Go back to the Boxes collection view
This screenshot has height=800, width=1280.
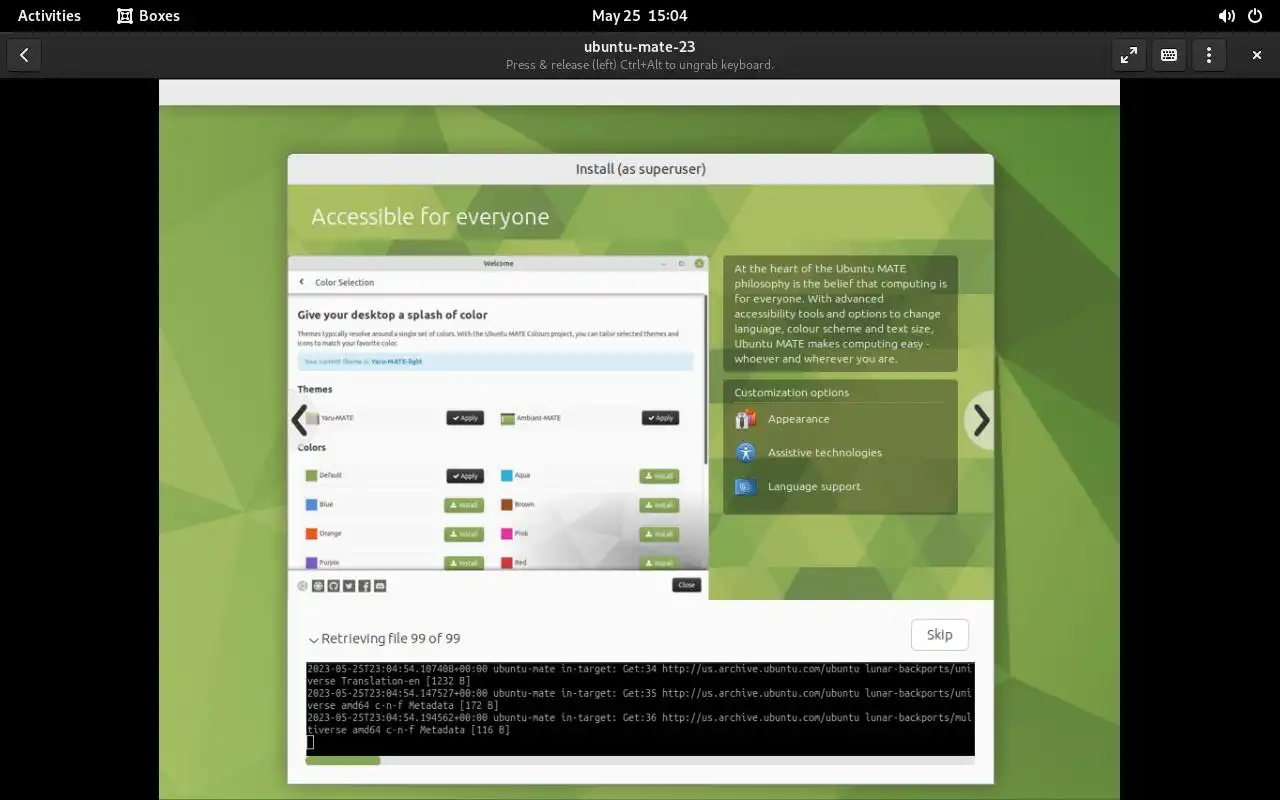(x=24, y=55)
